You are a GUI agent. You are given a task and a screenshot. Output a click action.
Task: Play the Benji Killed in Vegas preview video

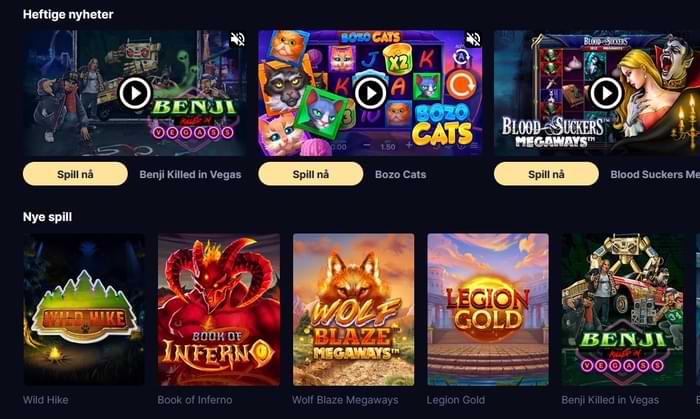(134, 93)
